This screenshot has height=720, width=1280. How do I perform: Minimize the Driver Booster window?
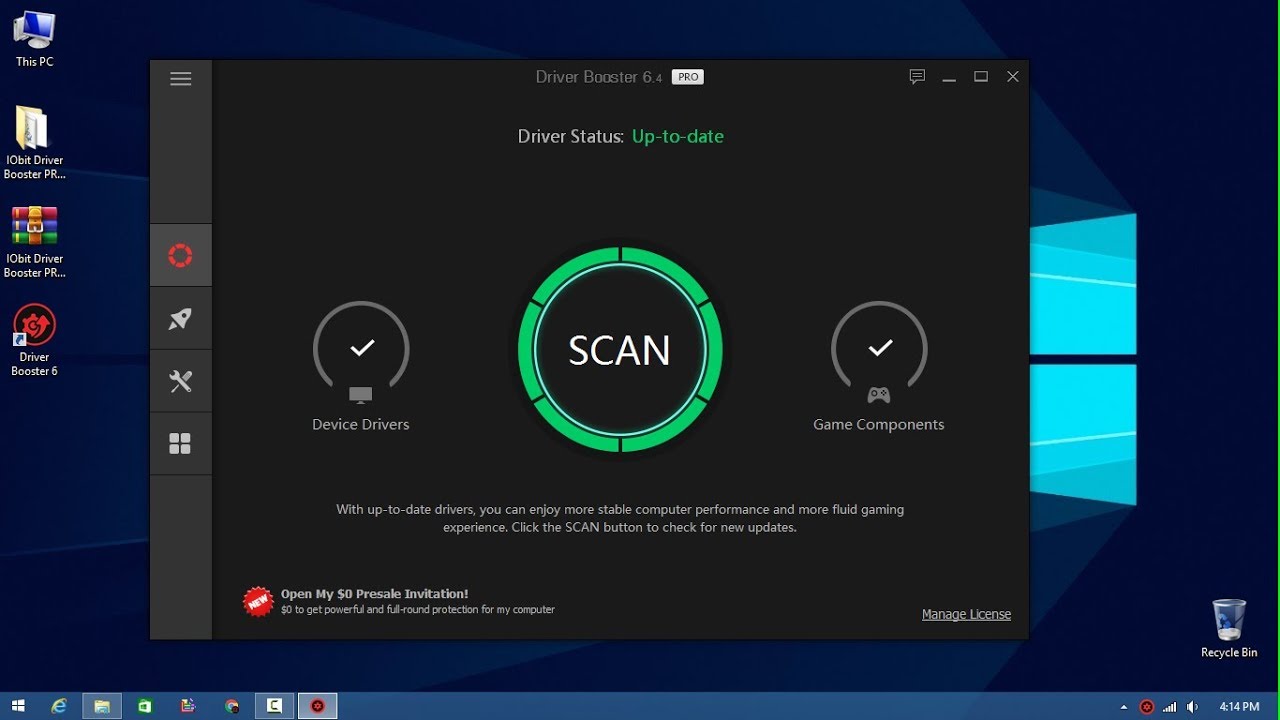pyautogui.click(x=949, y=77)
